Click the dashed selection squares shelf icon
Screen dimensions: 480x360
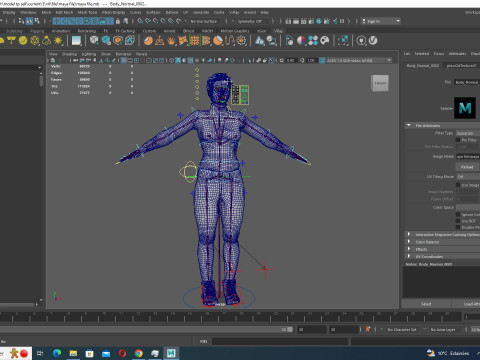pos(343,41)
